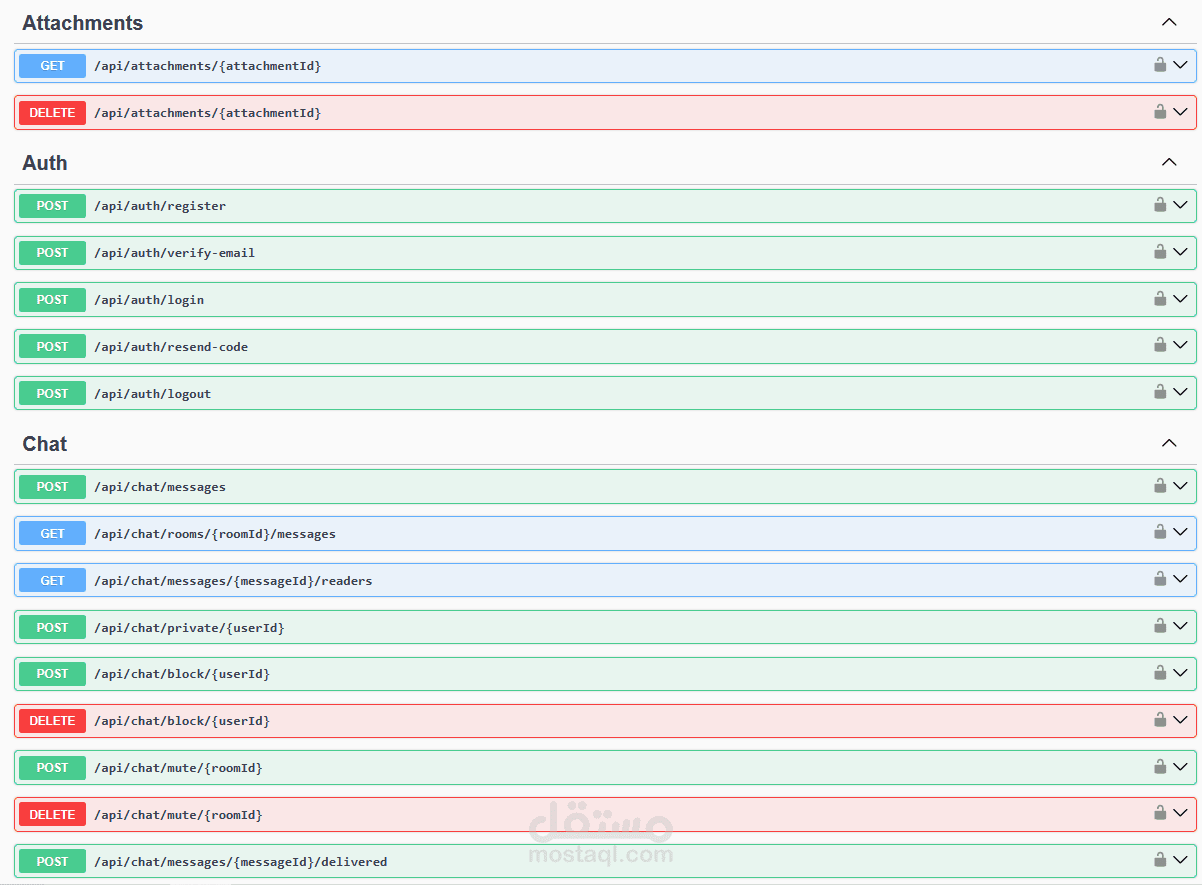Click the lock icon on GET attachments row
The width and height of the screenshot is (1202, 885).
pyautogui.click(x=1160, y=65)
